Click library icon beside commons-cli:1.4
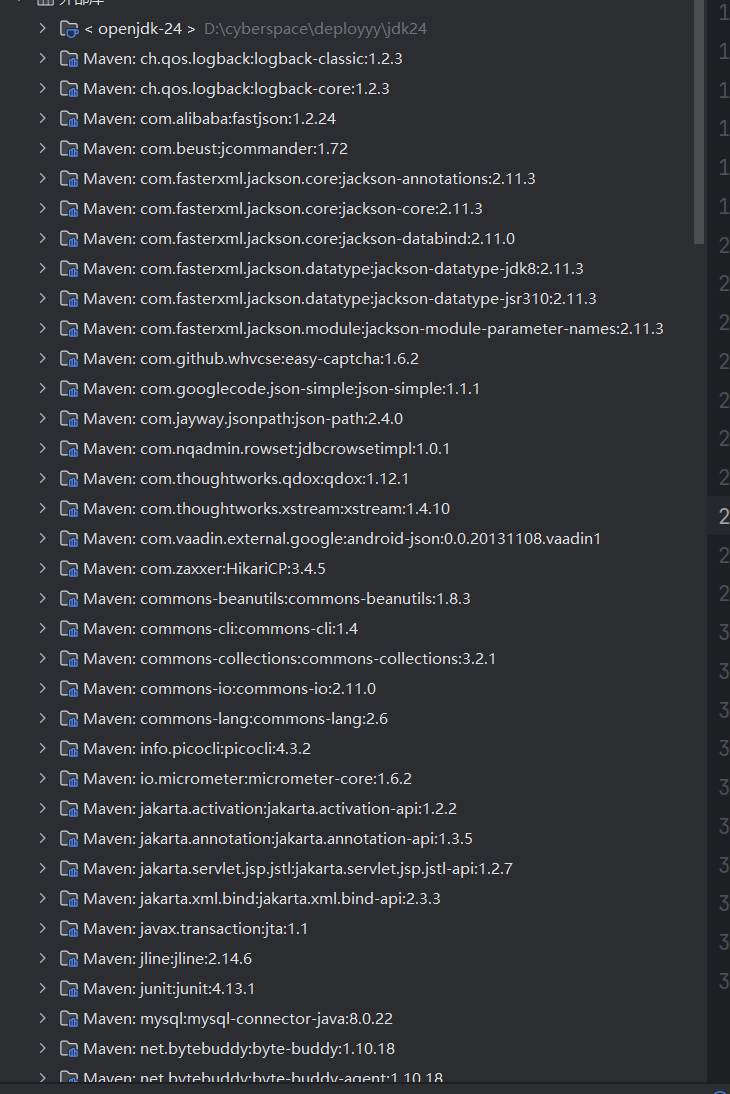 (69, 629)
